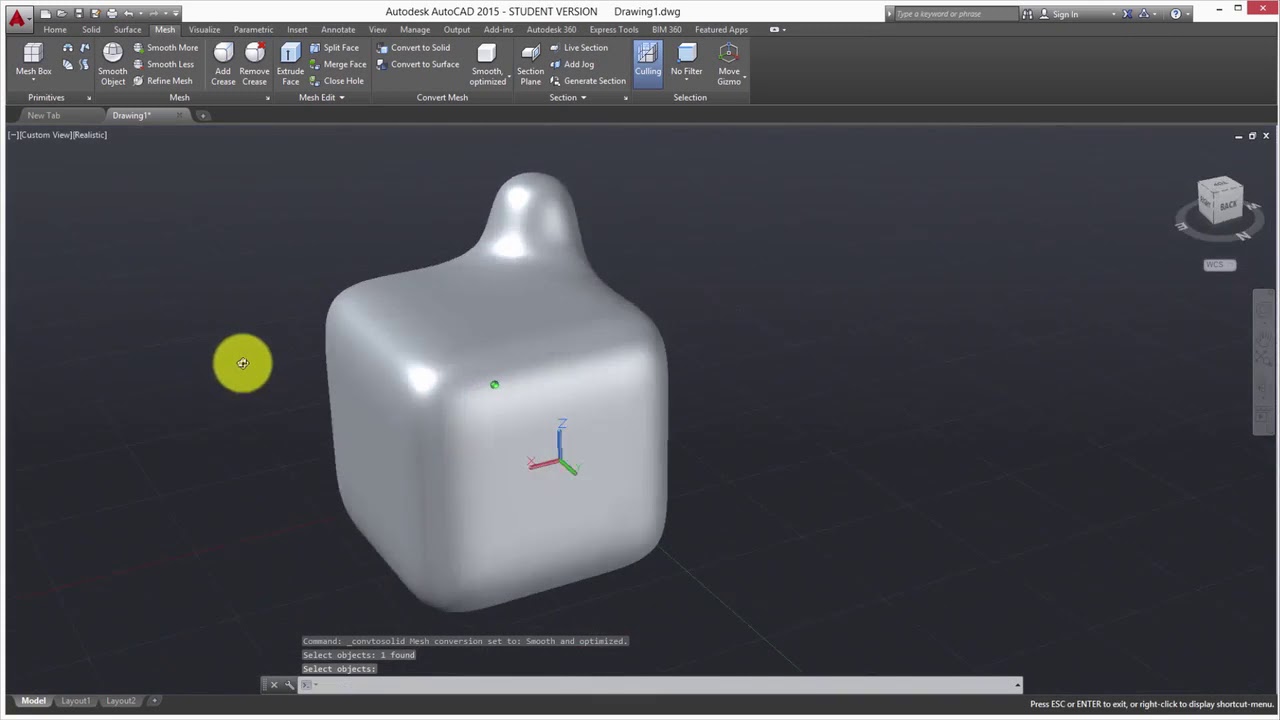Click the Open file quick-access icon
The image size is (1280, 720).
coord(62,13)
